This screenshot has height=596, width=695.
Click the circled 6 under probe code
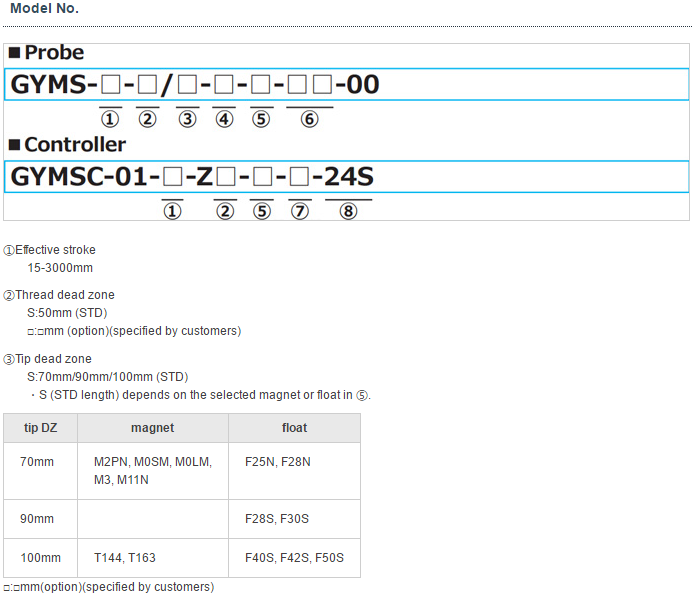(309, 119)
